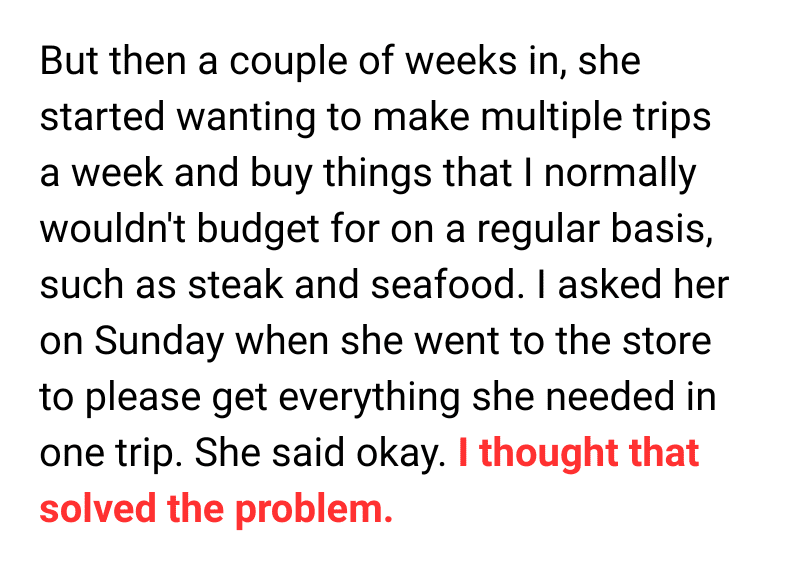The height and width of the screenshot is (570, 800).
Task: Click the word "started"
Action: (x=102, y=118)
